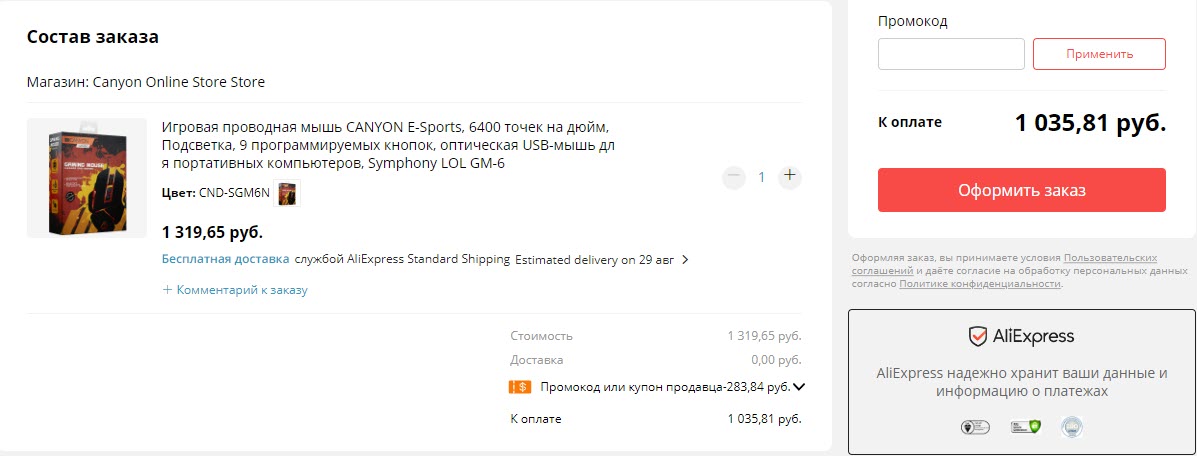
Task: Click the Применить promo code button
Action: [x=1099, y=54]
